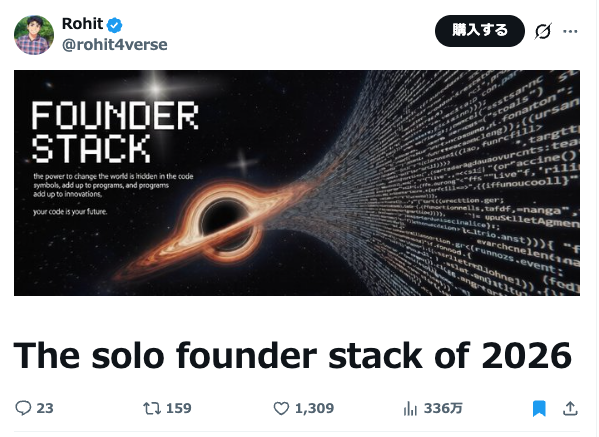
Task: Click the FOUNDER STACK pixel title in banner
Action: (x=115, y=132)
